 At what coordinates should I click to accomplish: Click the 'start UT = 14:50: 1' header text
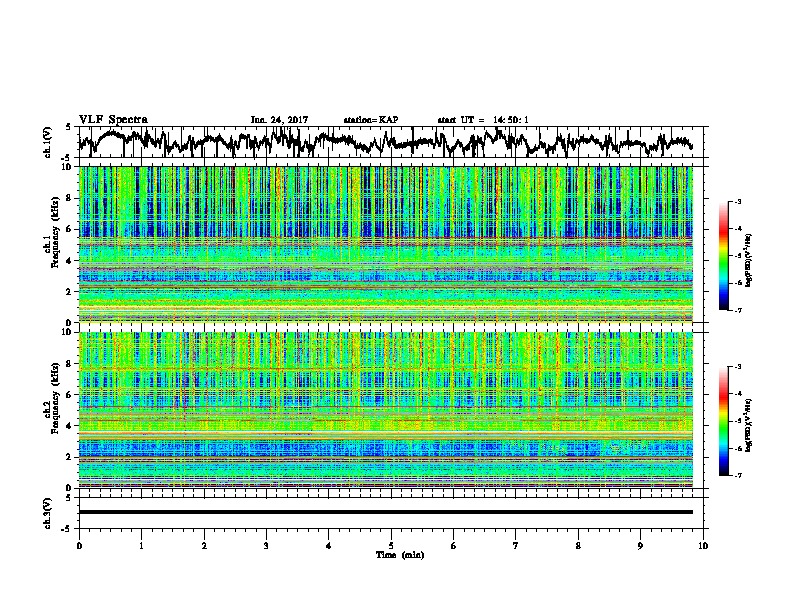[483, 120]
